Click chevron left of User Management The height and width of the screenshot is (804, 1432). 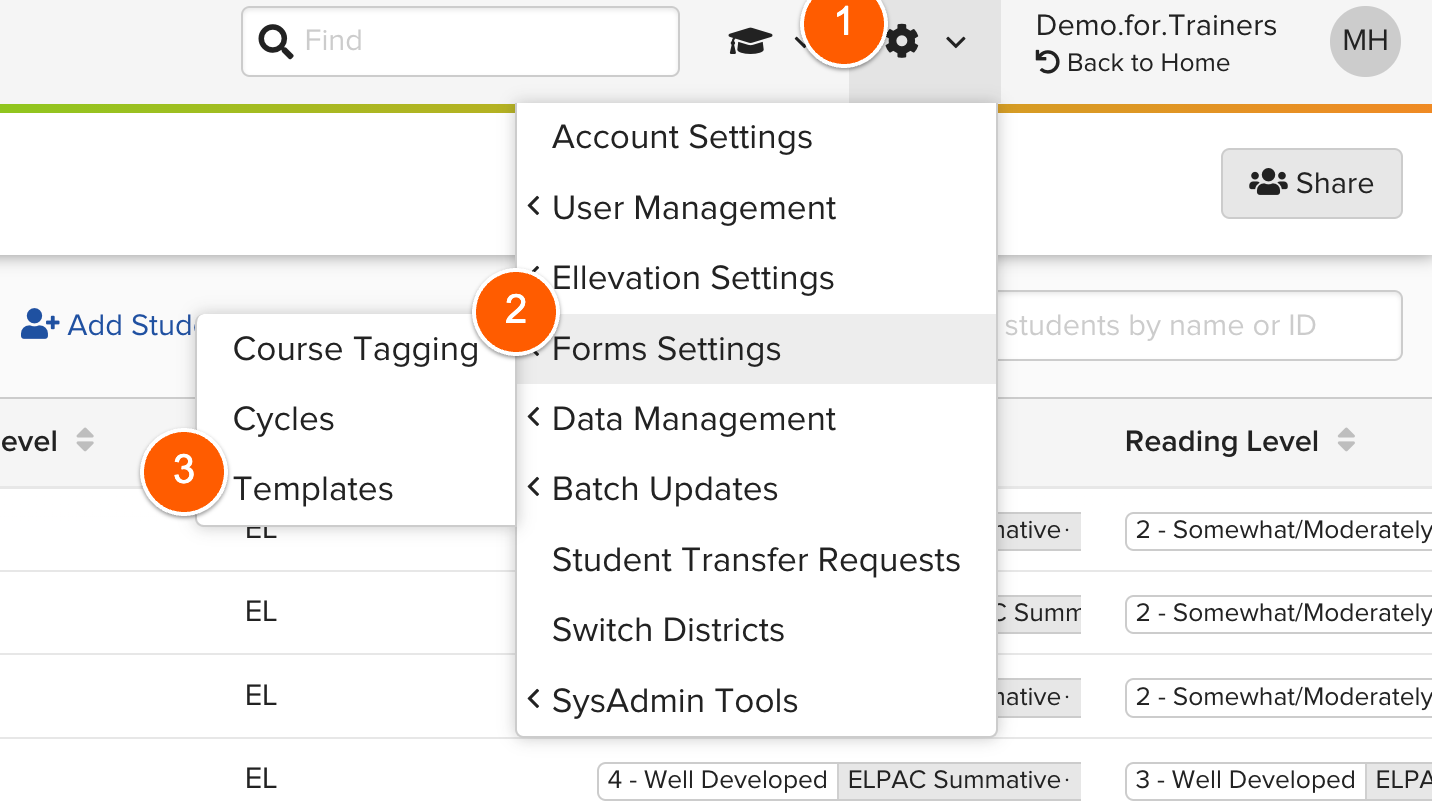[x=534, y=207]
